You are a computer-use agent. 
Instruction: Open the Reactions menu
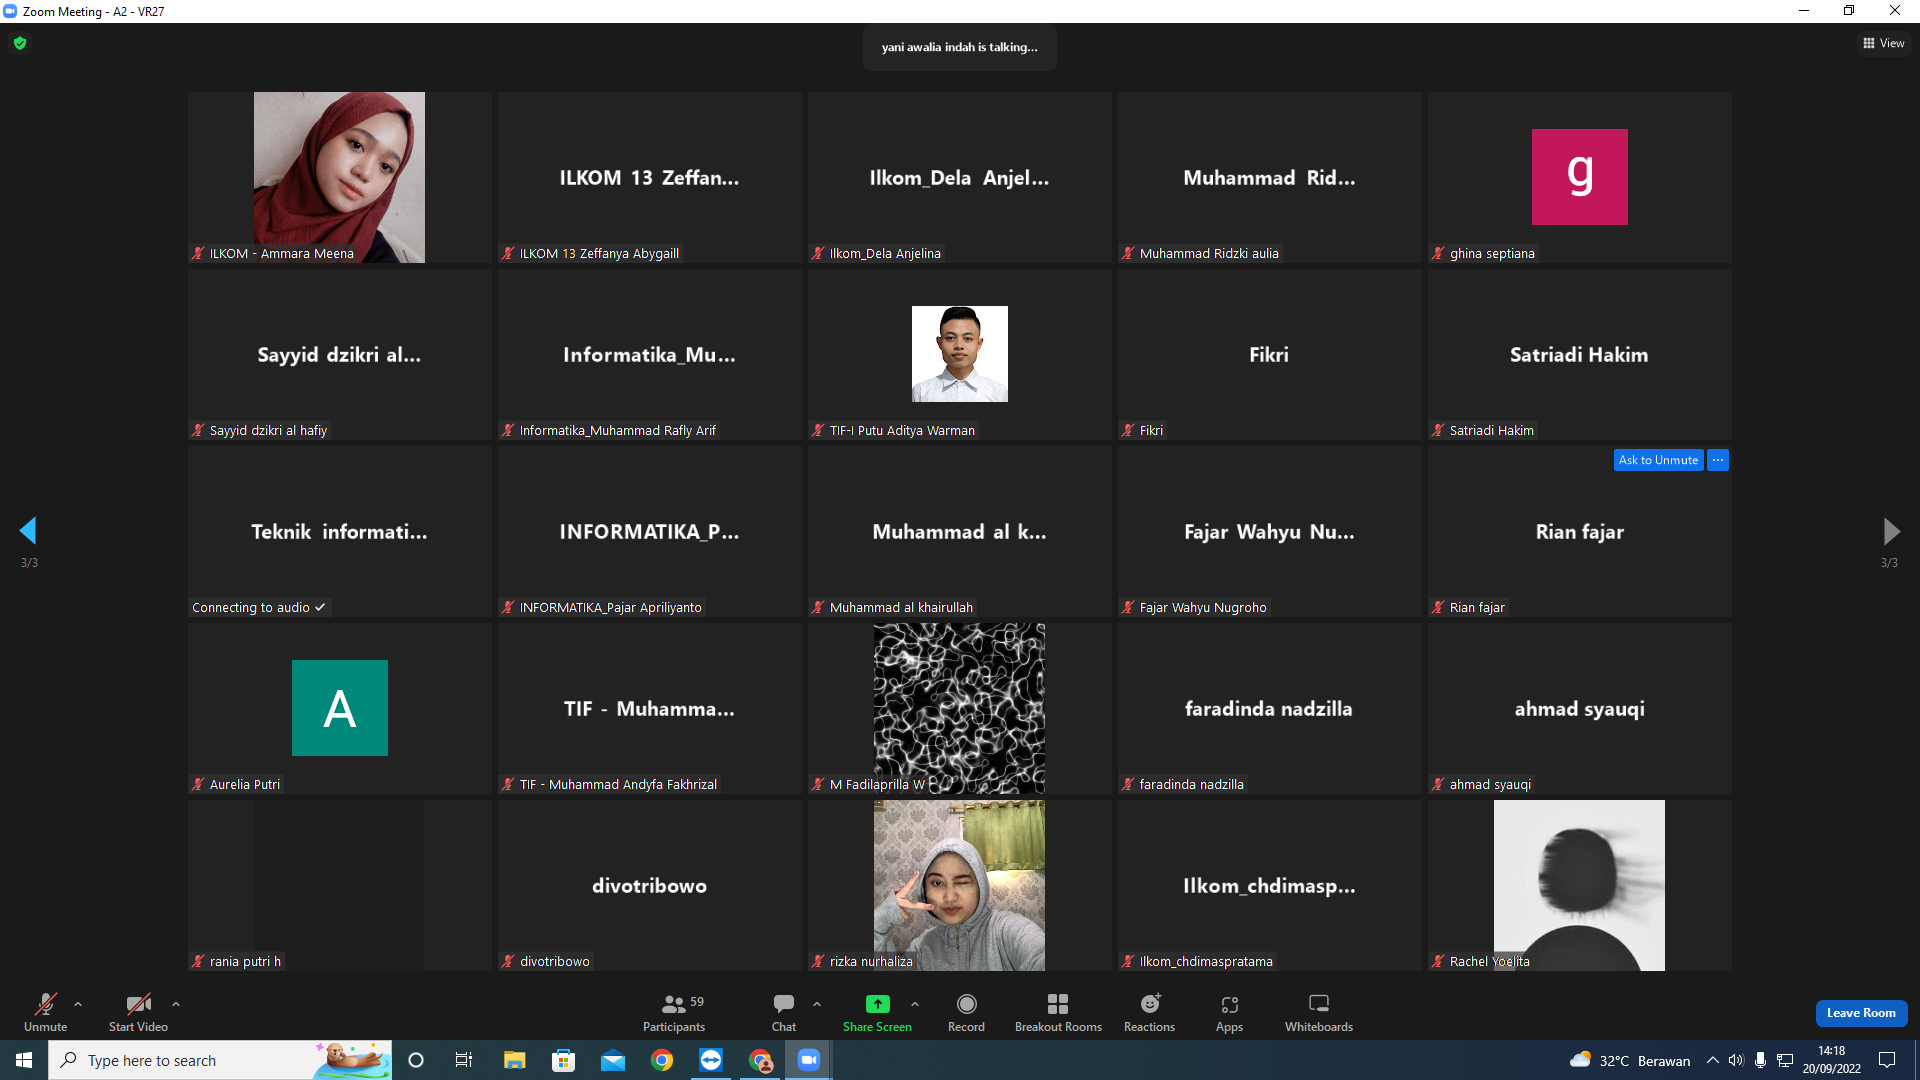[1150, 1012]
